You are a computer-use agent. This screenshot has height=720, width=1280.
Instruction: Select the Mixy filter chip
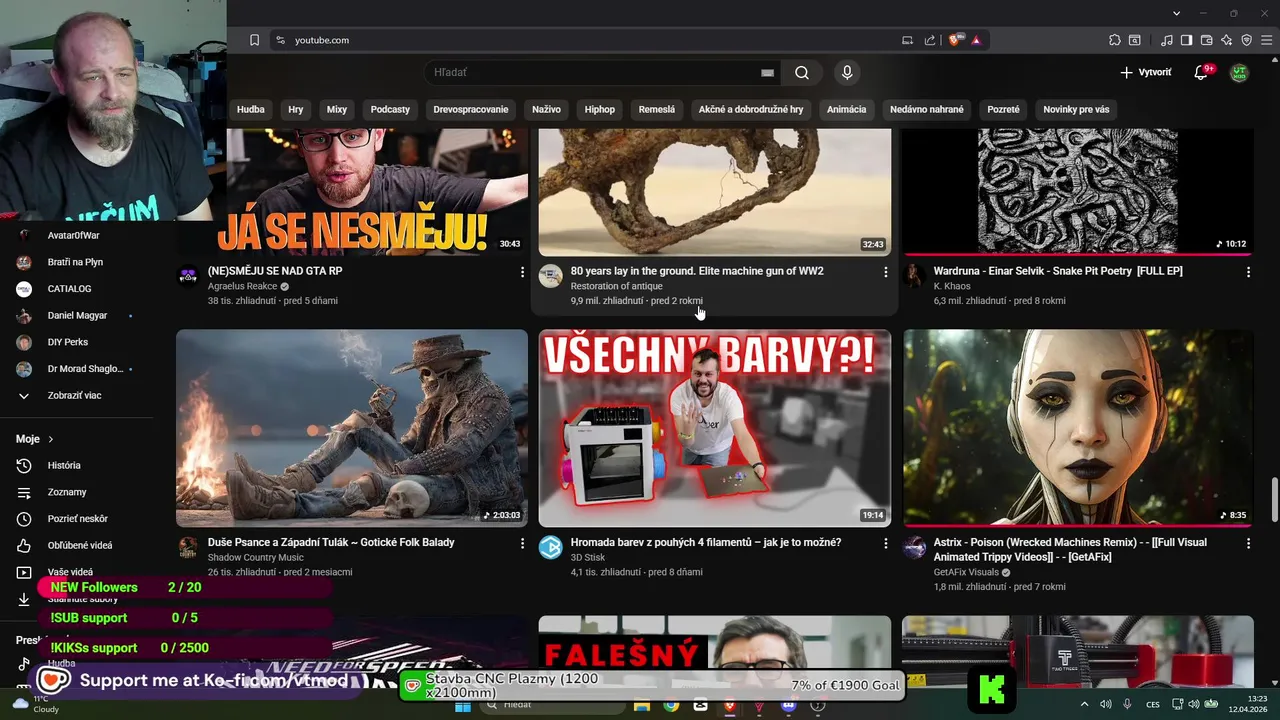pos(337,109)
